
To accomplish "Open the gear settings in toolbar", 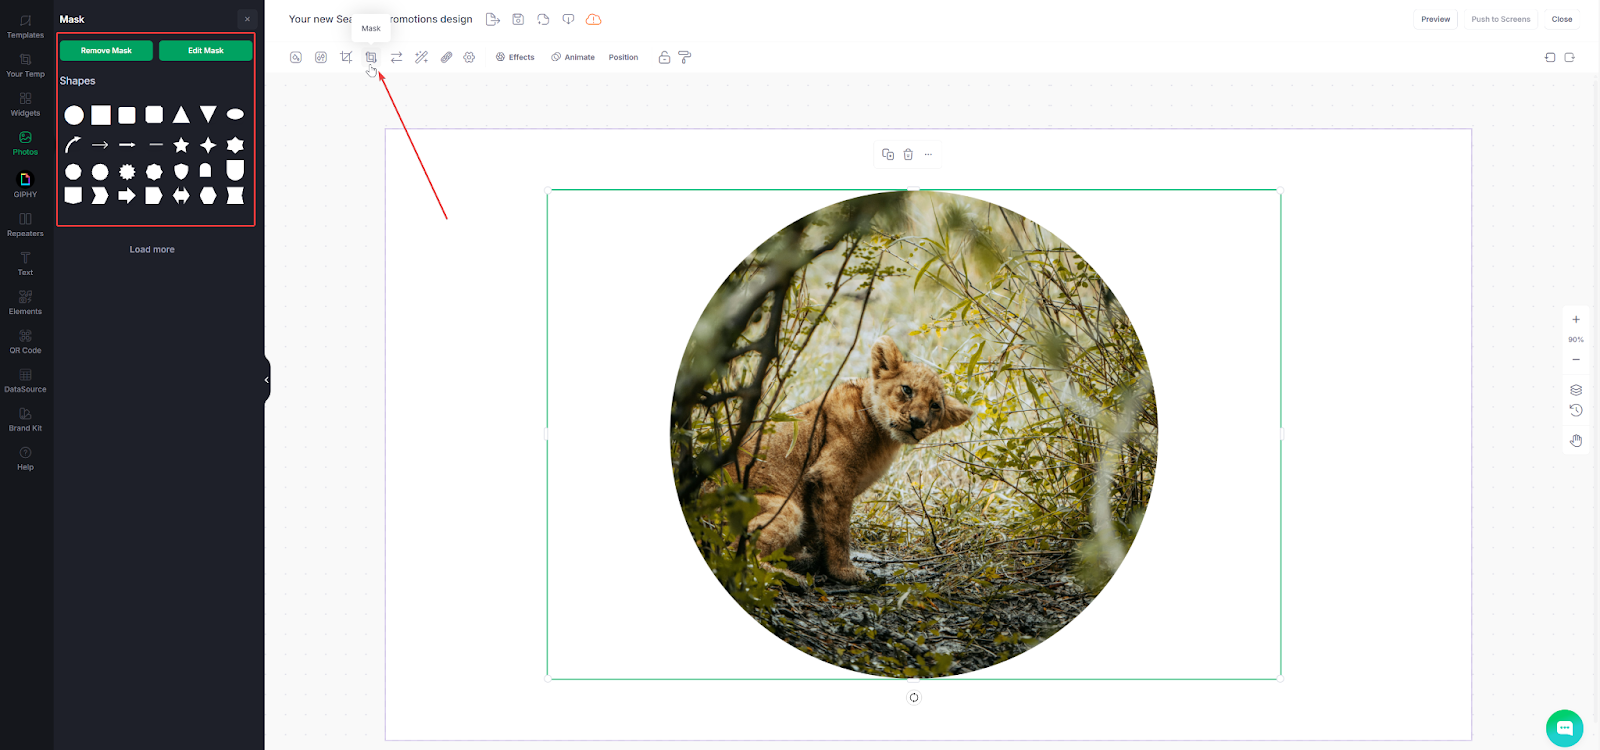I will [469, 57].
